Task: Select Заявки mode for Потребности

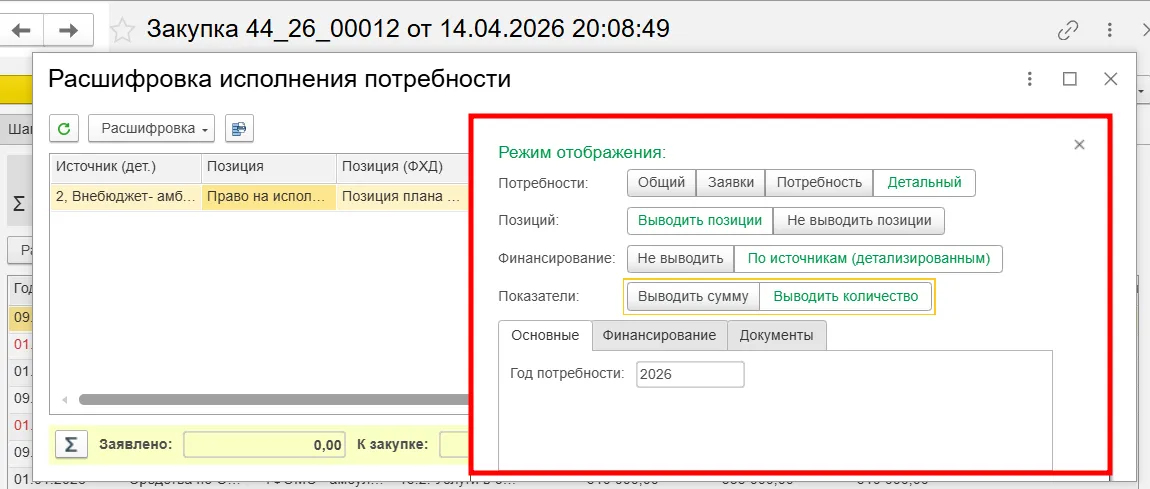Action: [x=730, y=183]
